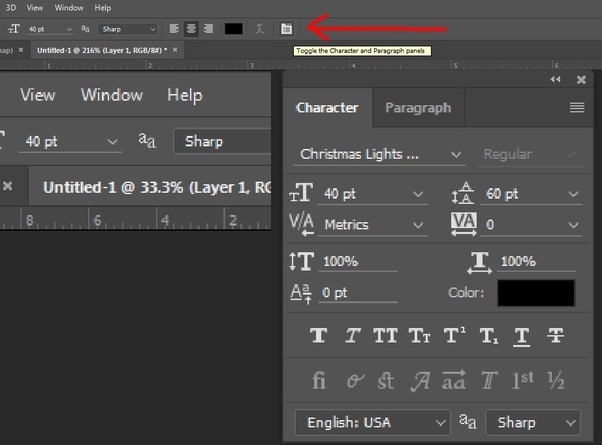Click the vertical scale icon
The height and width of the screenshot is (445, 602).
(301, 261)
